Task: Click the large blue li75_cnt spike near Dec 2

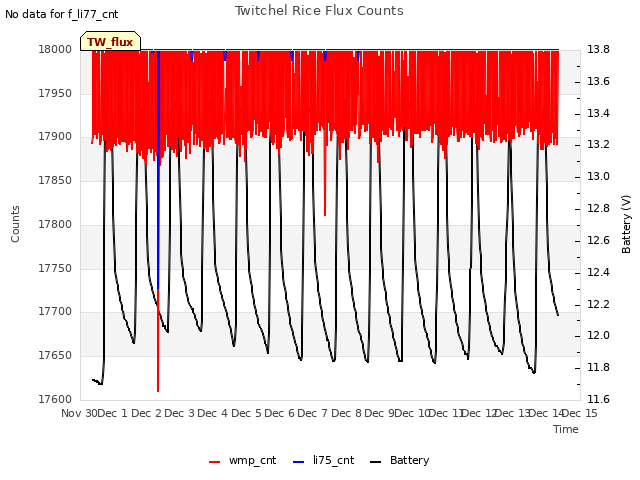Action: [158, 171]
